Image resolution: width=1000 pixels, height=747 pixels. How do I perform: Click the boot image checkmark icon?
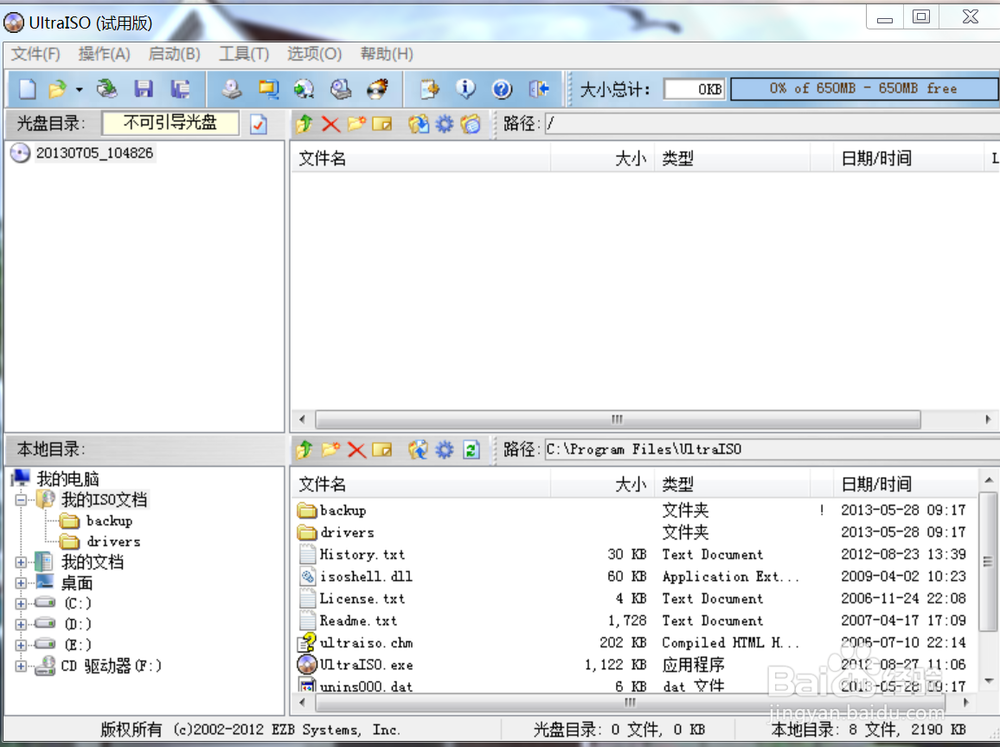258,124
